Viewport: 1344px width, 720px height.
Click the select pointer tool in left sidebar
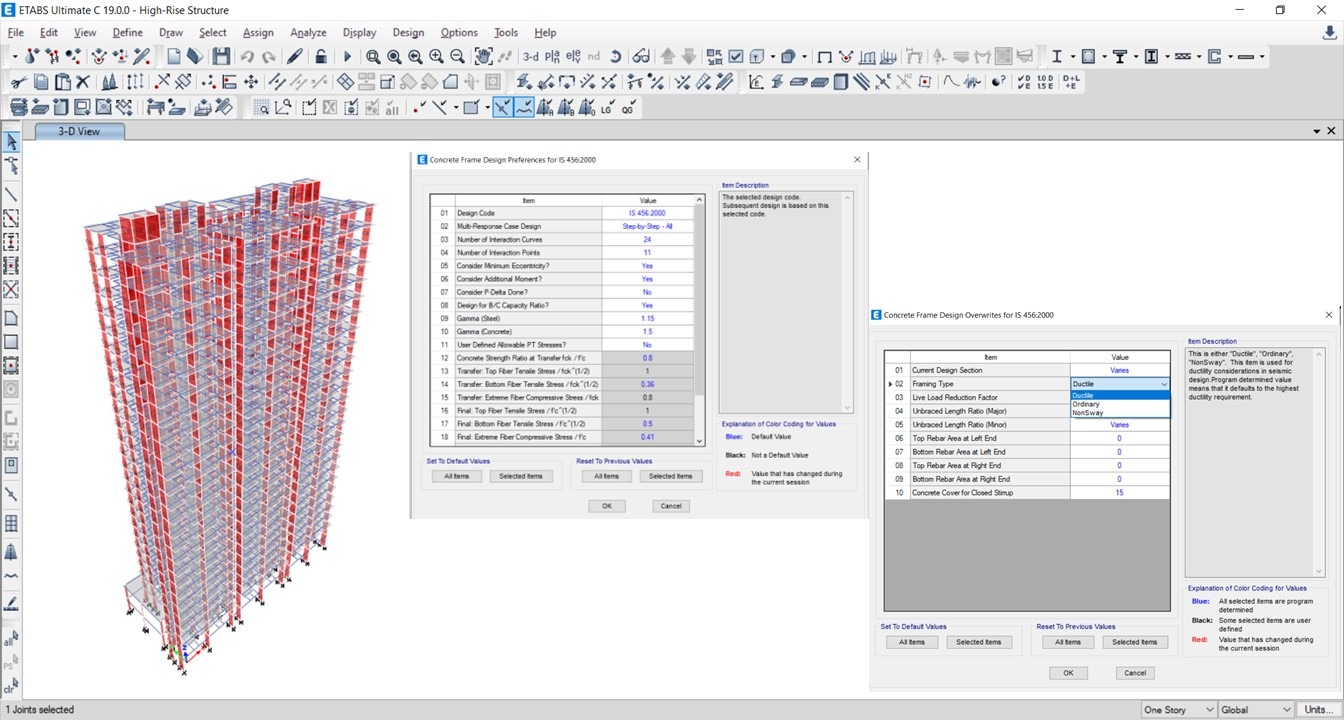[11, 143]
